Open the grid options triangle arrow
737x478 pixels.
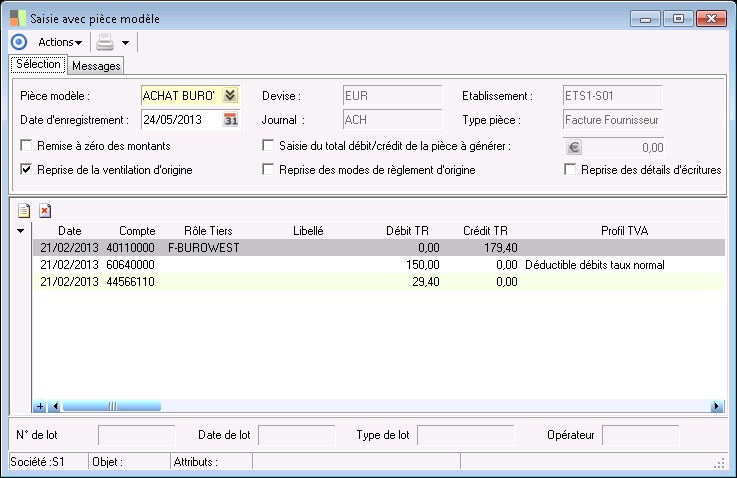[20, 231]
